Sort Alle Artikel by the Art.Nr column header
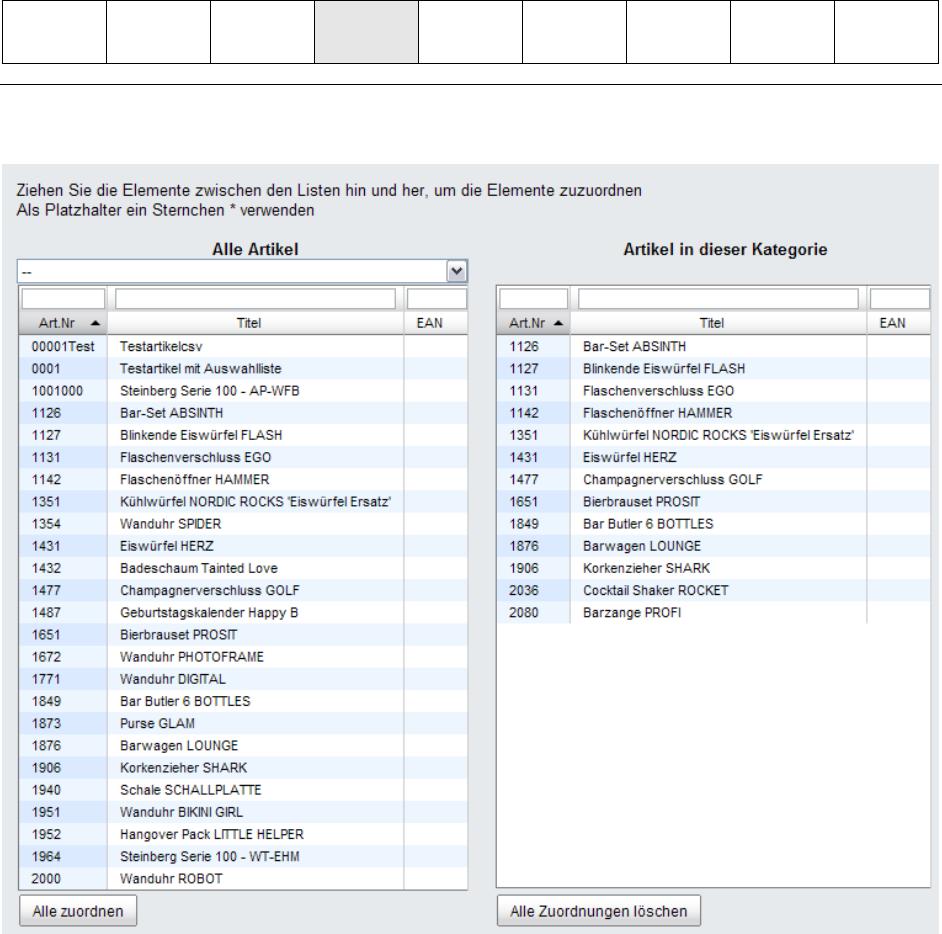The image size is (942, 934). 63,323
